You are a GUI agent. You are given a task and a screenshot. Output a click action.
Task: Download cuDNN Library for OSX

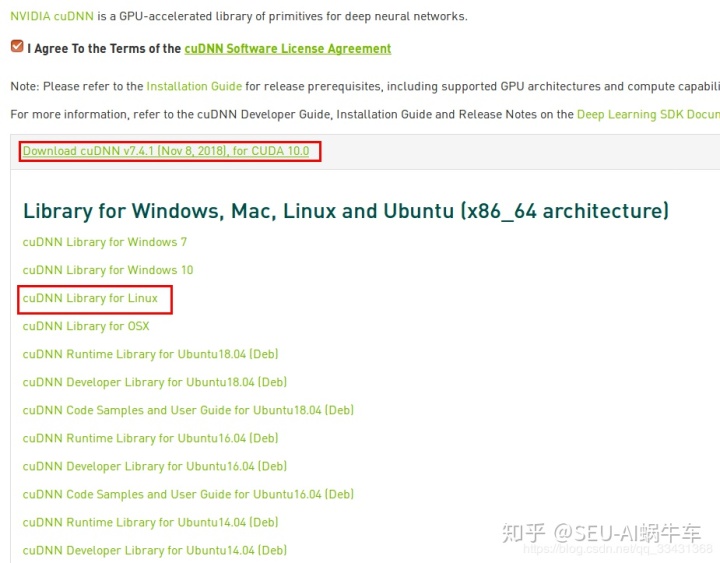click(x=86, y=326)
